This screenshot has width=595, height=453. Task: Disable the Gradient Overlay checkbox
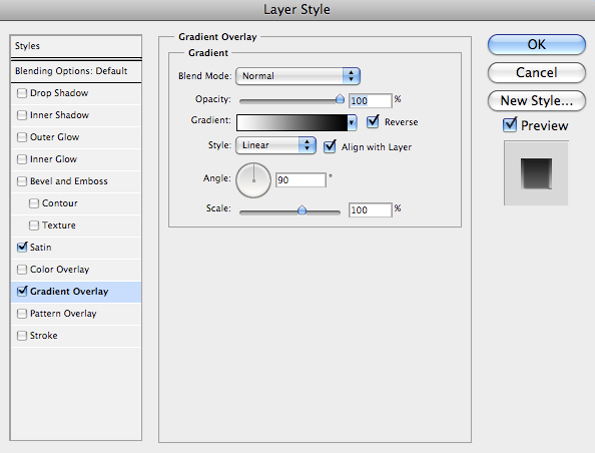pos(22,291)
